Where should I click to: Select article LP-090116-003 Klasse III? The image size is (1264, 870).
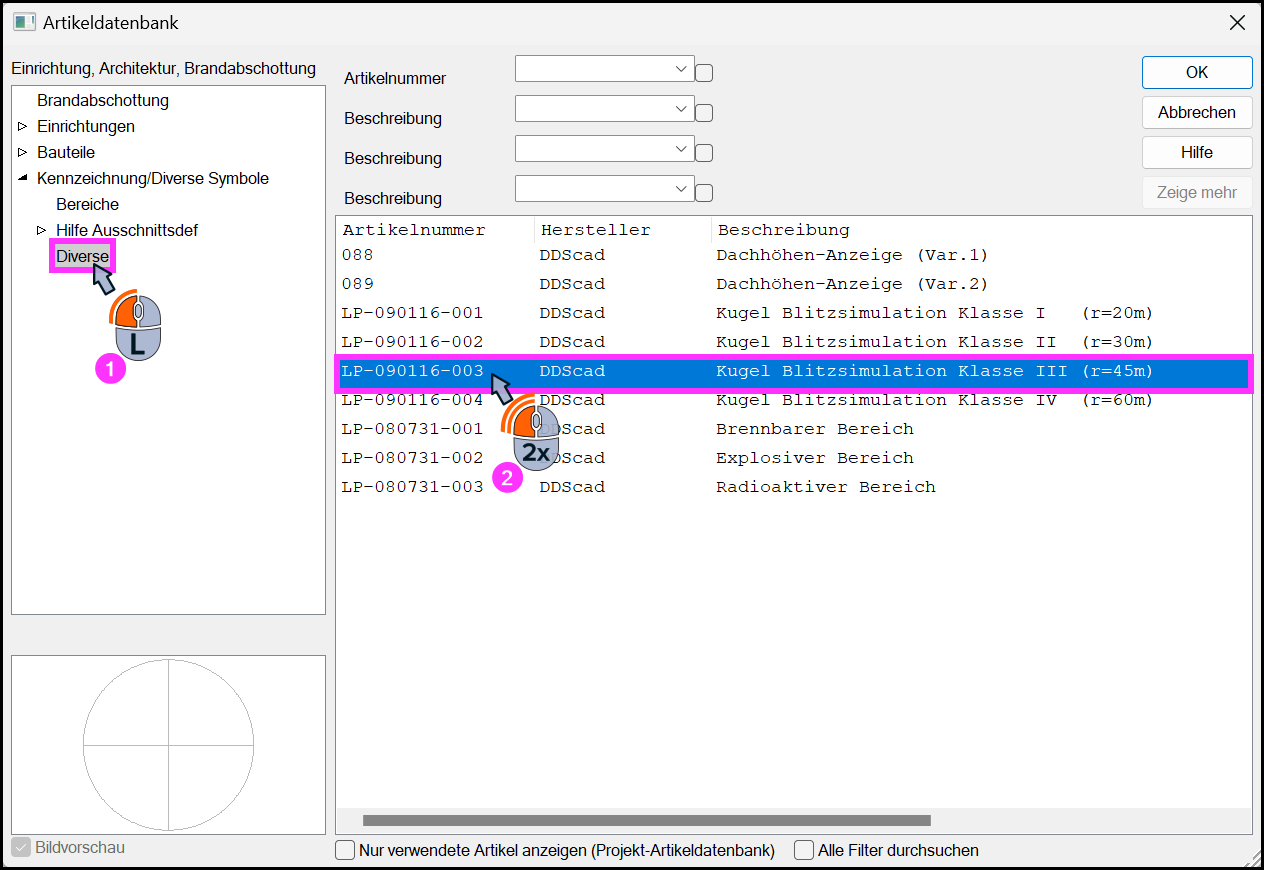pos(794,371)
